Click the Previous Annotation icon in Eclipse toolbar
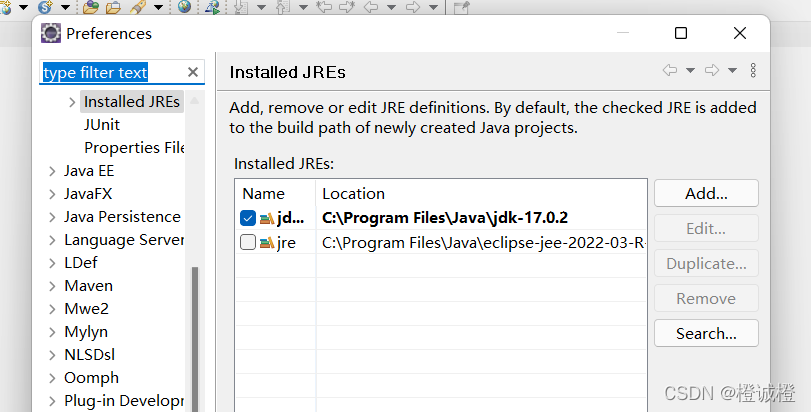 click(x=283, y=7)
